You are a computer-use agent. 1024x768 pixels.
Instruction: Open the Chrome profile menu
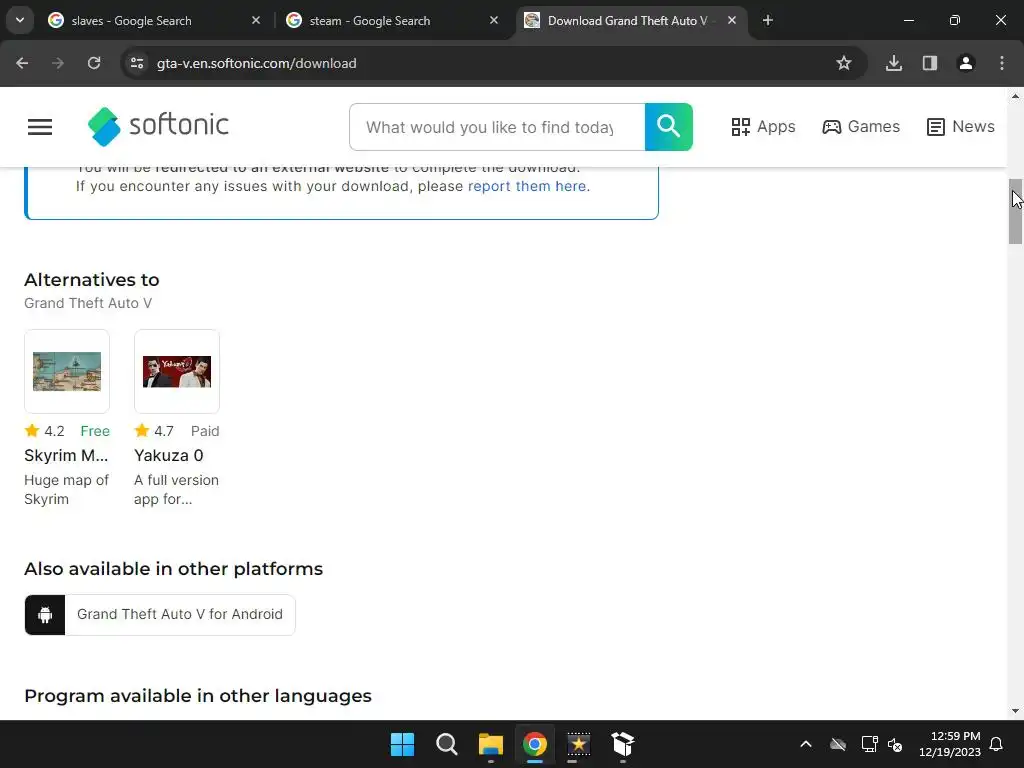(966, 63)
